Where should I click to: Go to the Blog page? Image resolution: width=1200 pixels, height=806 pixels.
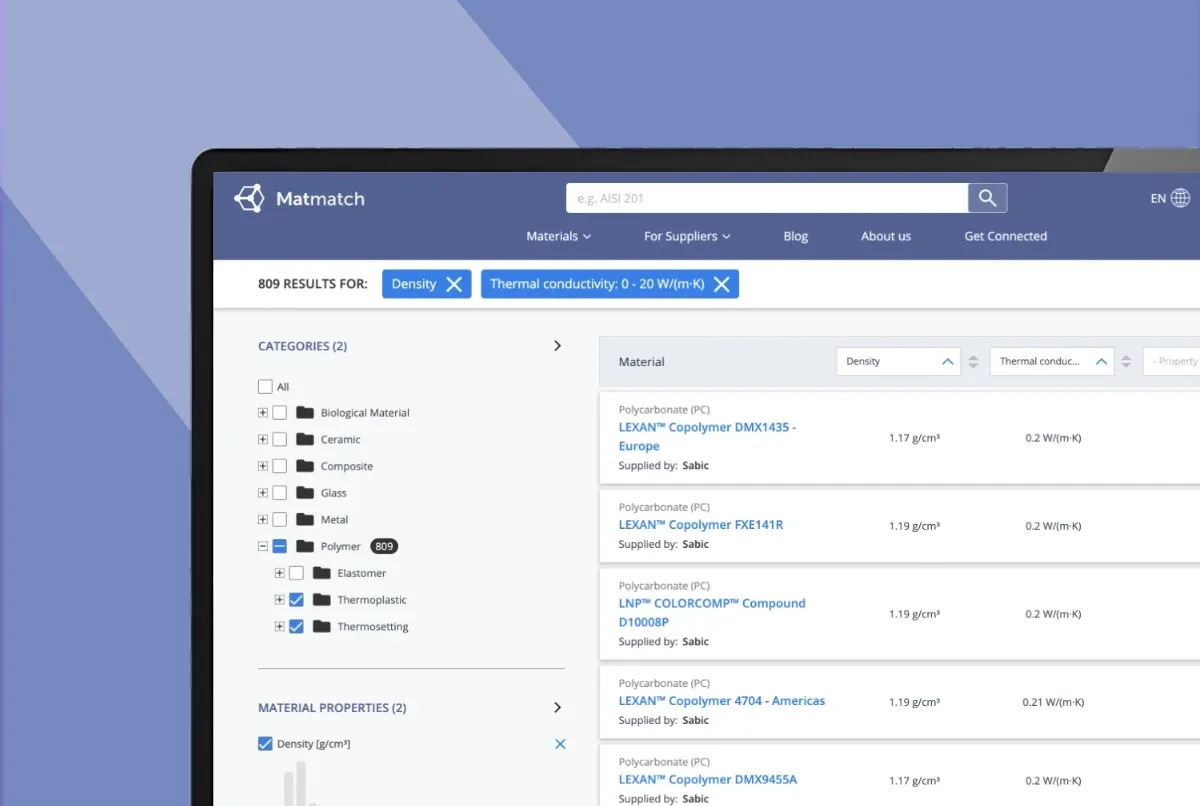[796, 236]
